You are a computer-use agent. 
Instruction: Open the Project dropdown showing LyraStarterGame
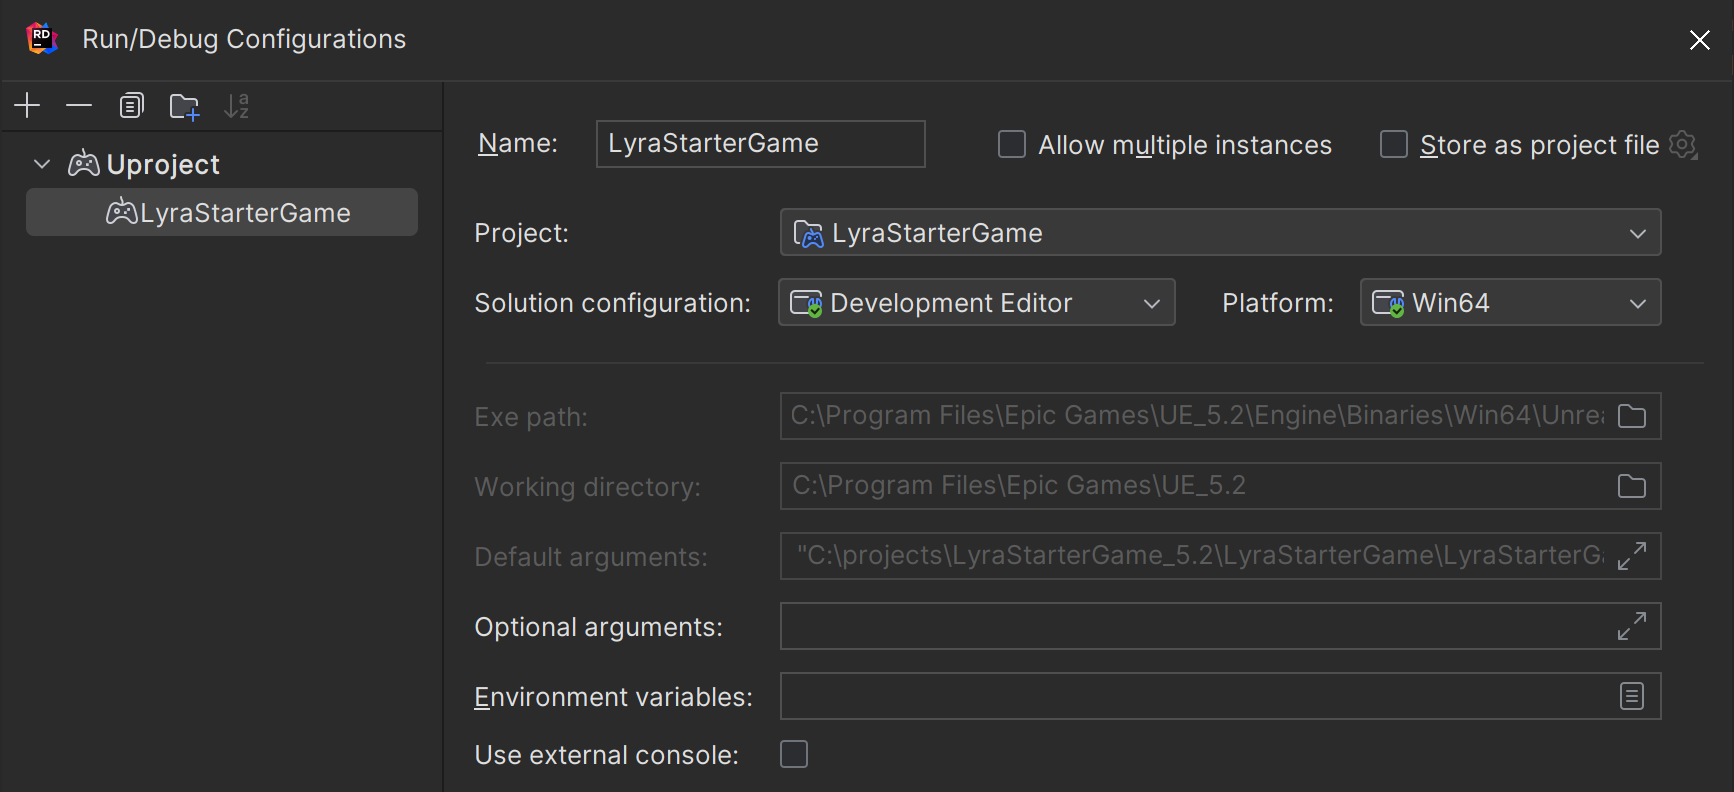point(1220,233)
